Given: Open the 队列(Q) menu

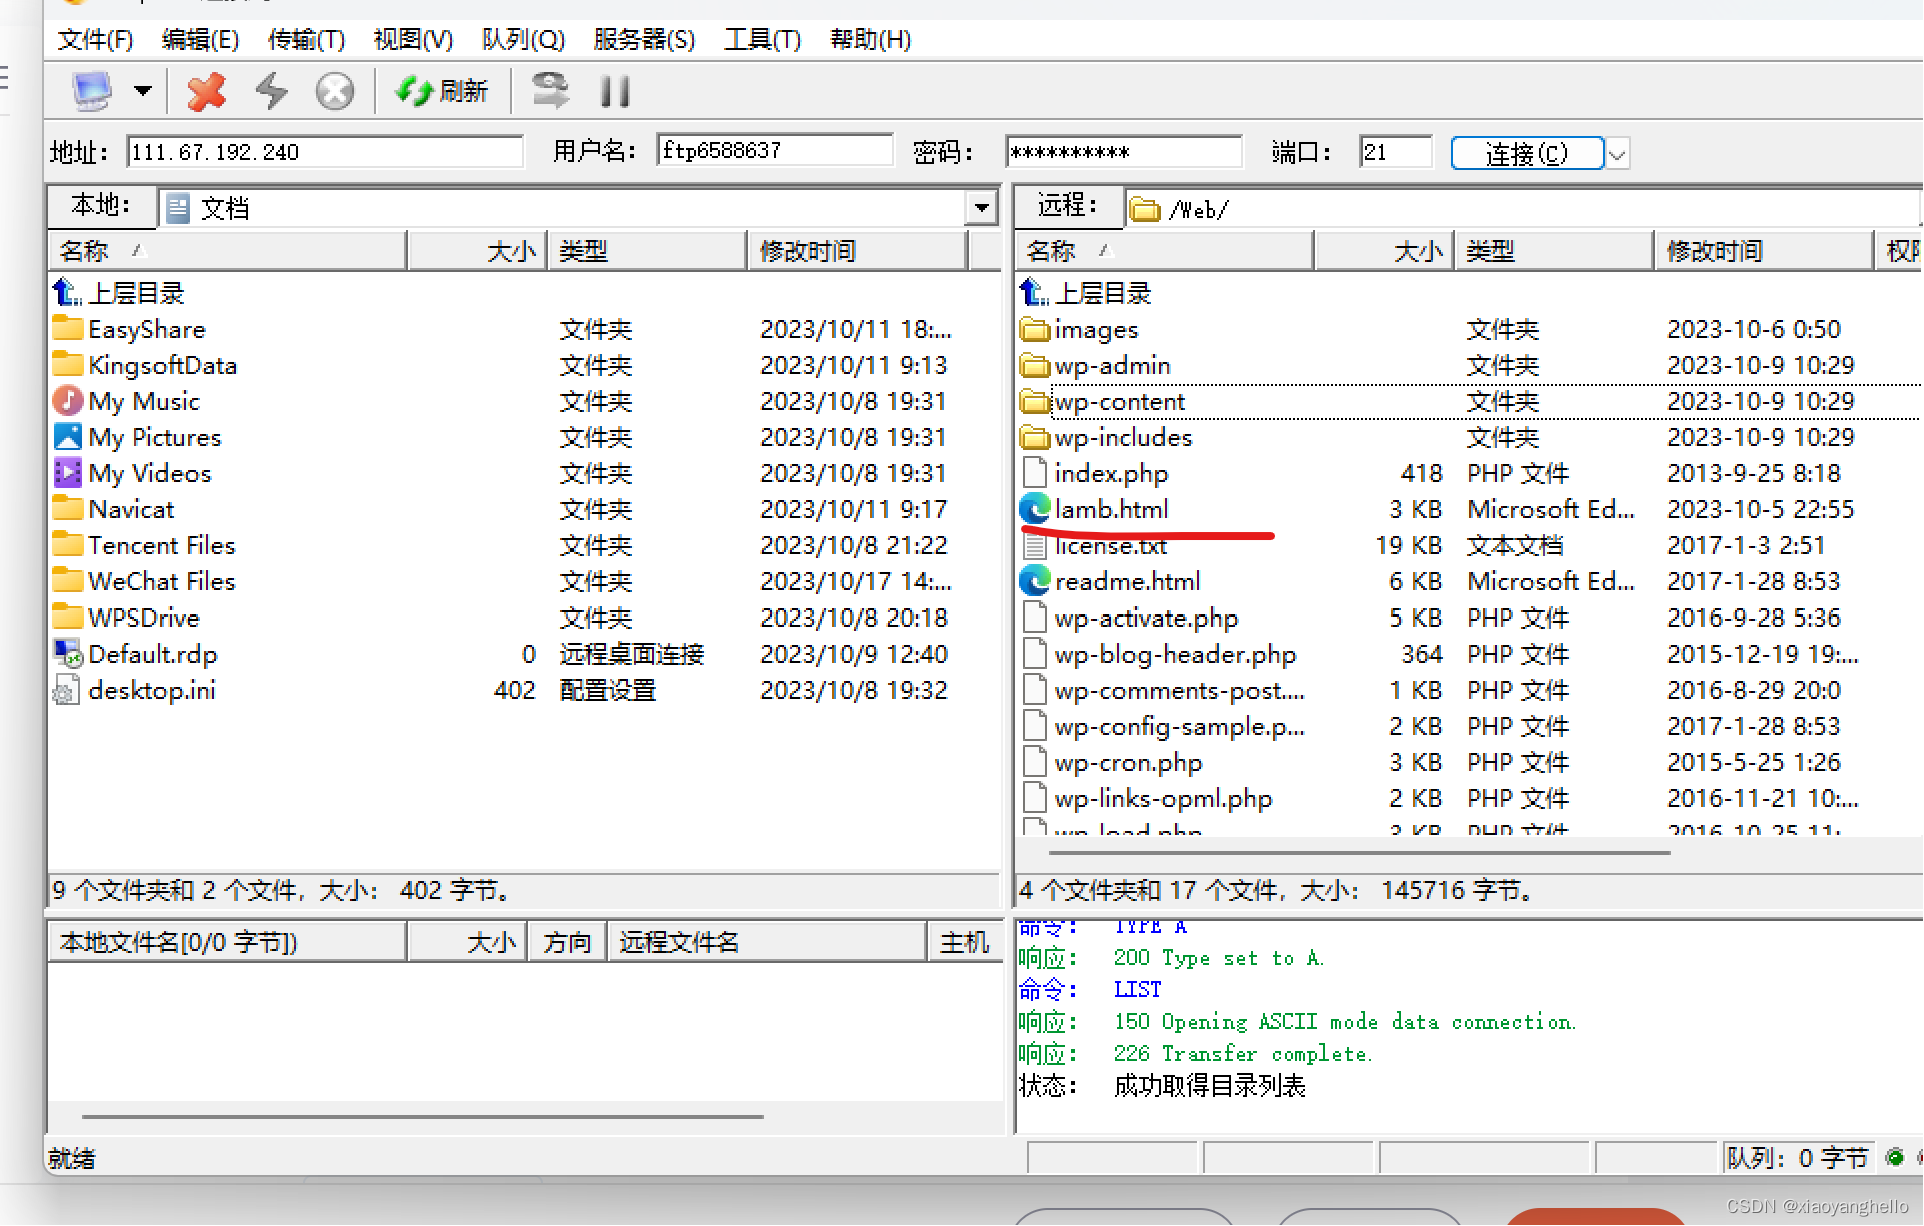Looking at the screenshot, I should tap(523, 39).
